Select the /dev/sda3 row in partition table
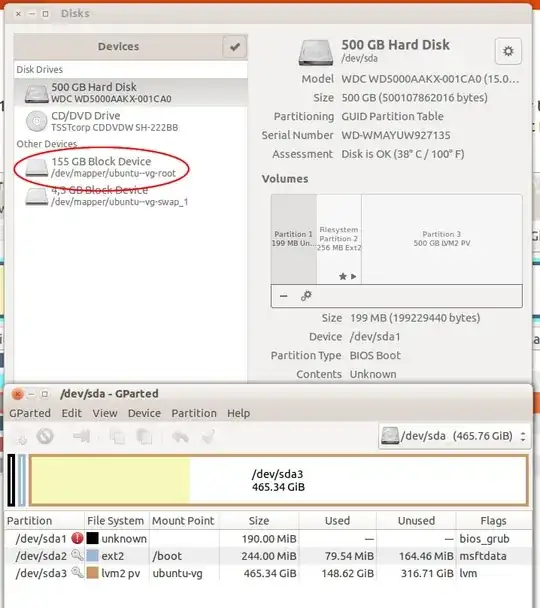Screen dimensions: 540x608 269,573
